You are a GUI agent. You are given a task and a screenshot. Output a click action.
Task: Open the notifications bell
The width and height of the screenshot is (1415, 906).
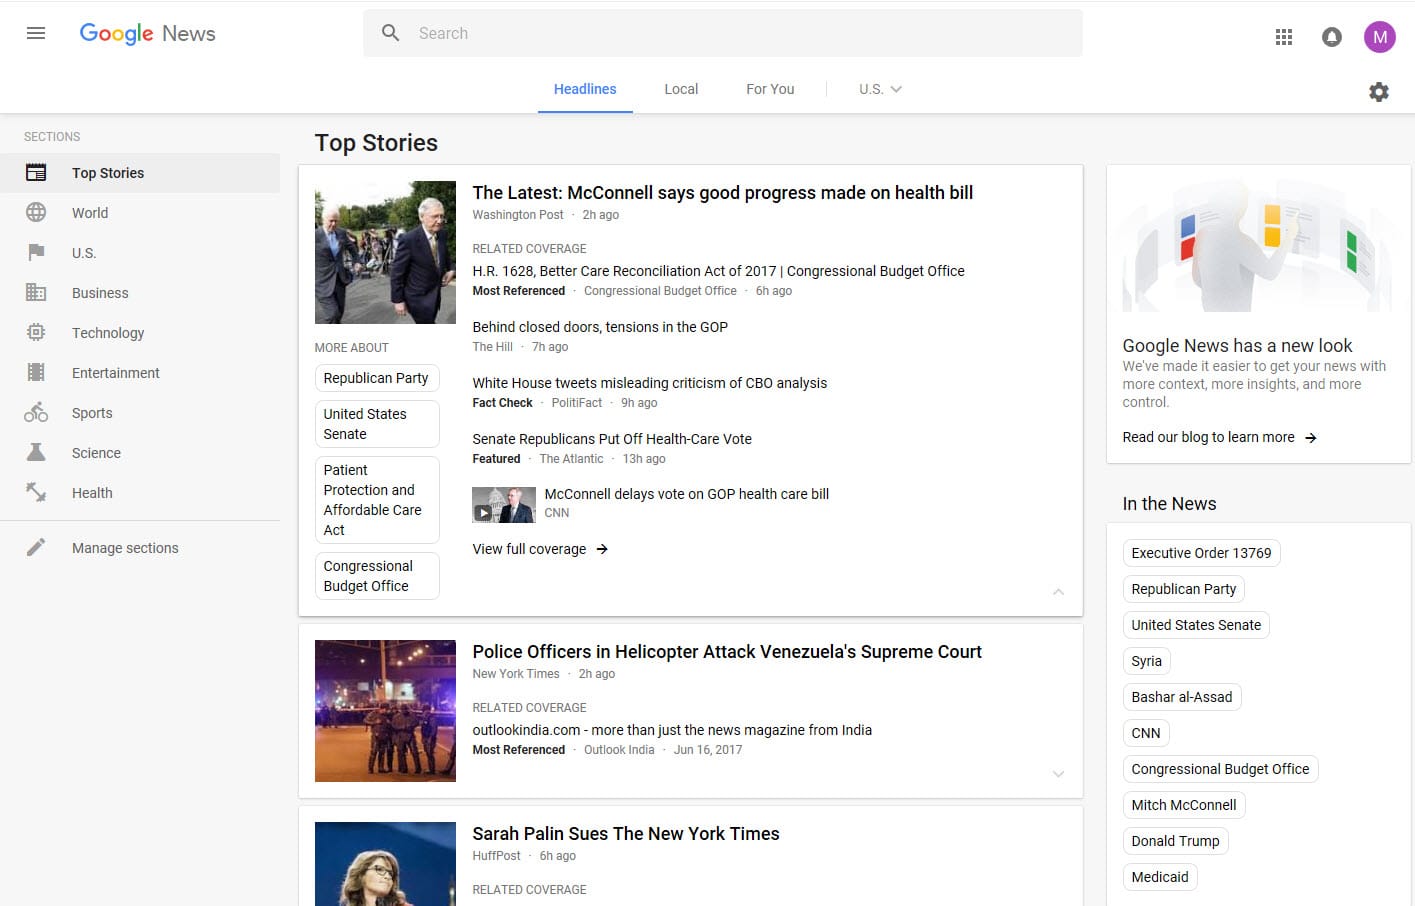[x=1332, y=37]
